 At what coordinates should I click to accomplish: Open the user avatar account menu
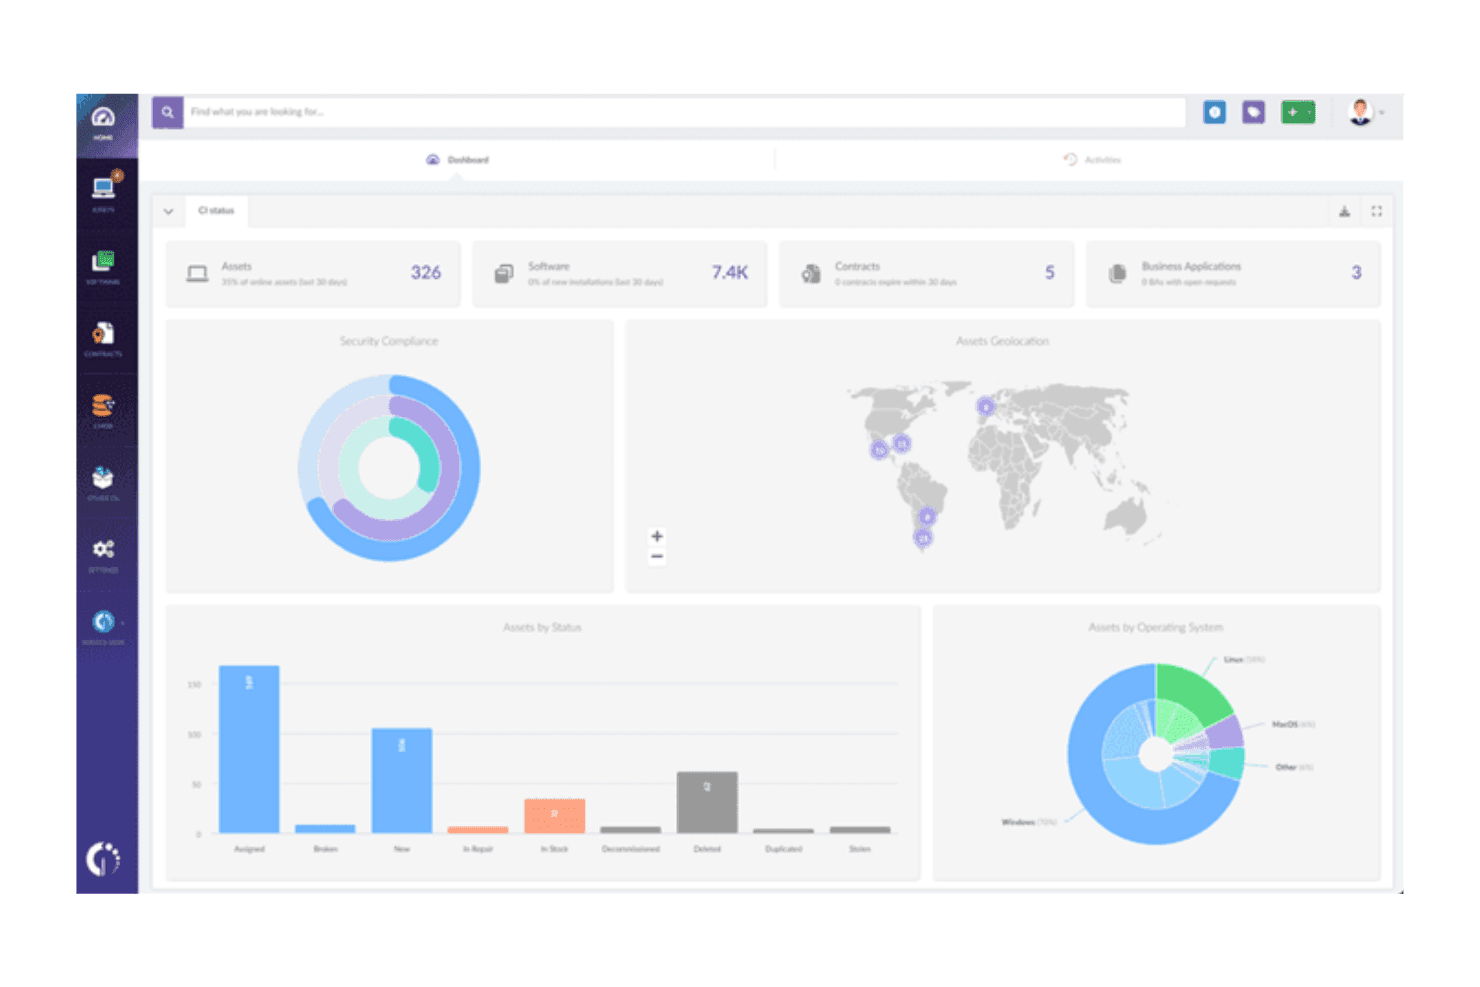[x=1364, y=112]
